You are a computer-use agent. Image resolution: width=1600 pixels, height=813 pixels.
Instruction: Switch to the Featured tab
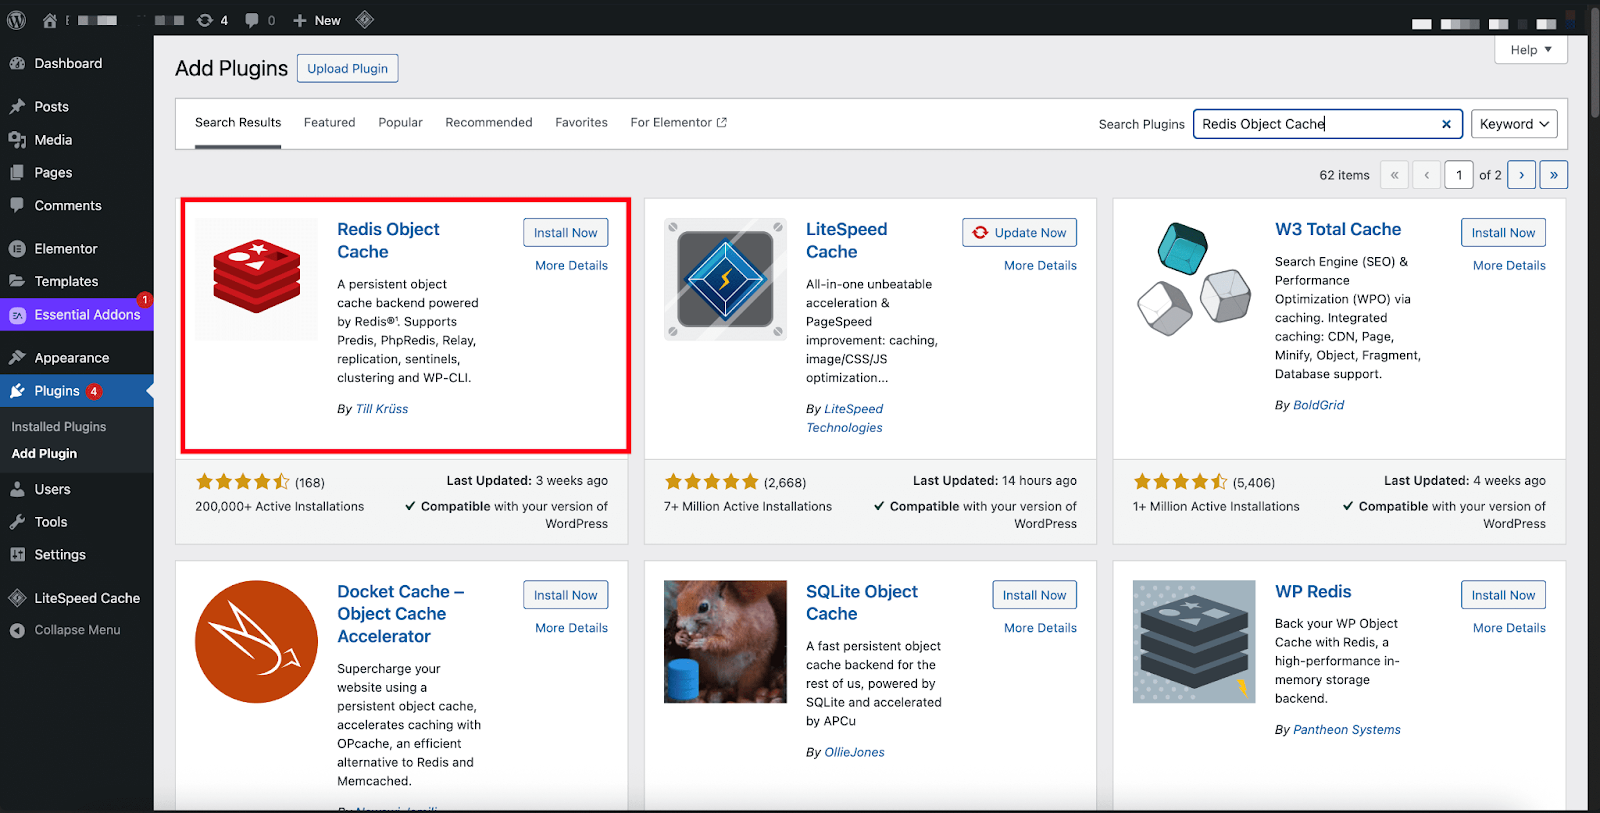click(330, 123)
